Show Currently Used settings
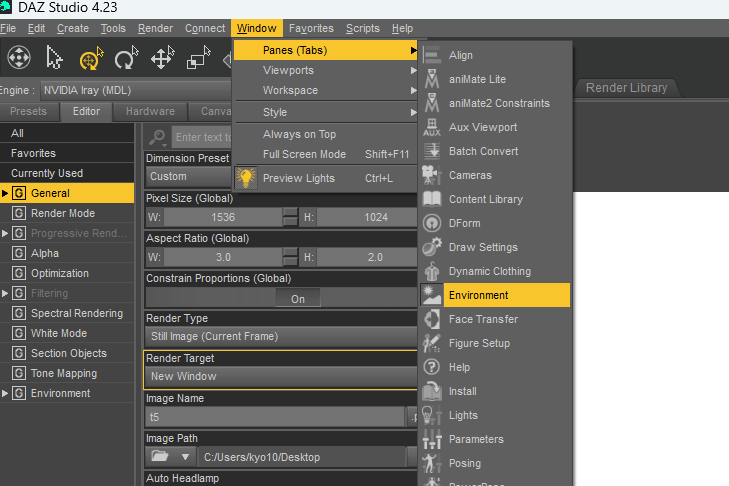The height and width of the screenshot is (486, 729). 67,173
